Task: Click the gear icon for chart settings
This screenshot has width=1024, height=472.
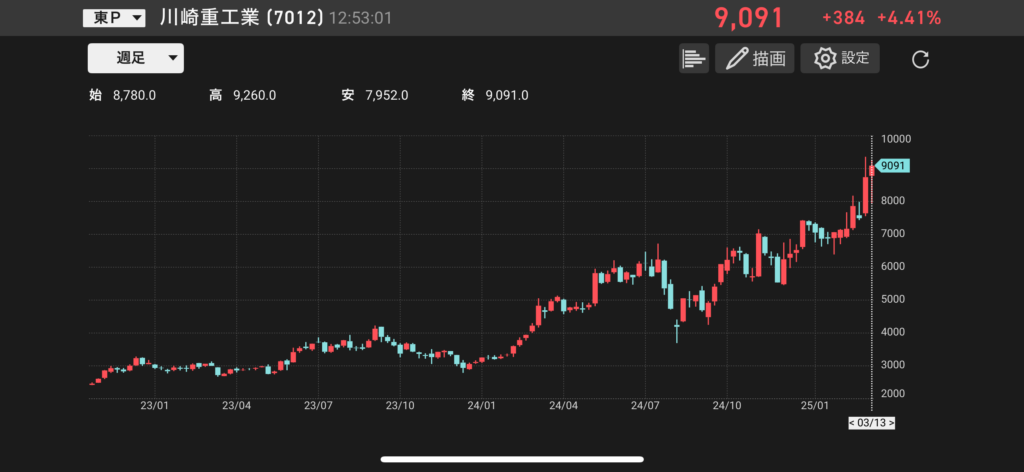Action: coord(824,59)
